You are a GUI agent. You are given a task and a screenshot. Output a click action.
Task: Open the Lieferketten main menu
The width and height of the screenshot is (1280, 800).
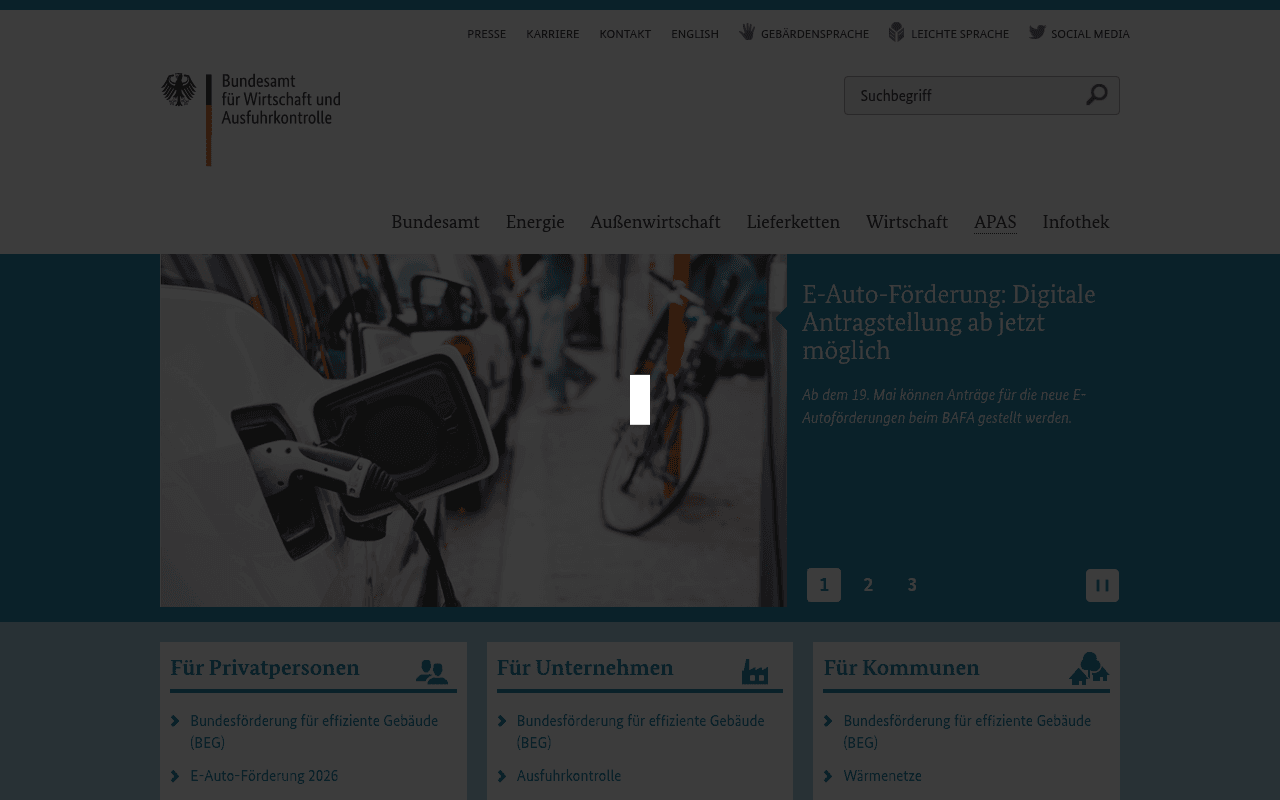[793, 222]
